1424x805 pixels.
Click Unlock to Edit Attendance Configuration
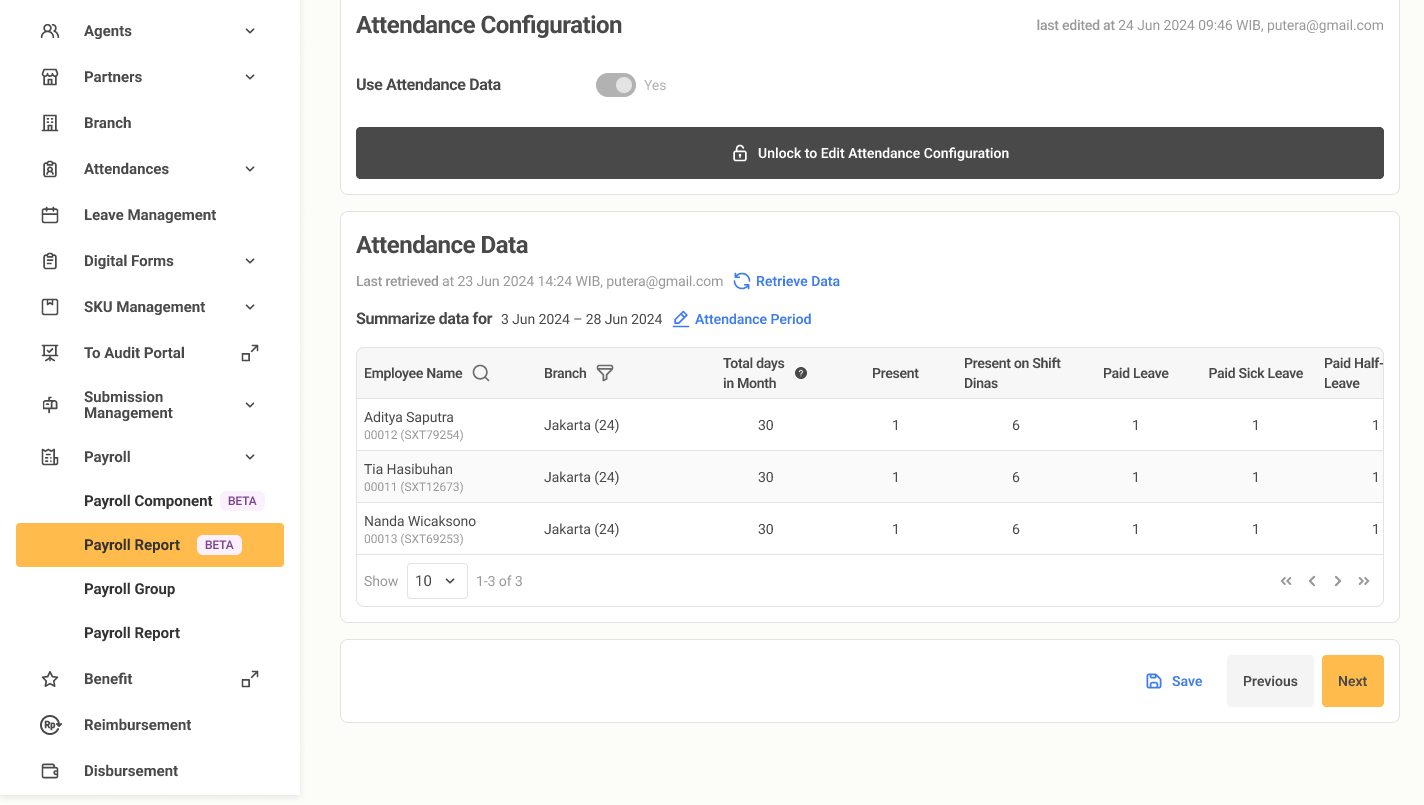click(869, 153)
